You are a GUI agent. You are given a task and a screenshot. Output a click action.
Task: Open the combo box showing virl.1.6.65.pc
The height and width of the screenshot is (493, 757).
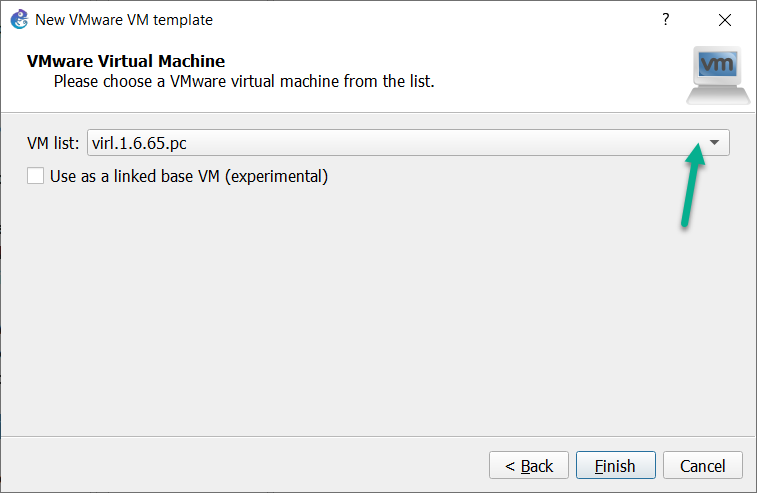tap(408, 142)
